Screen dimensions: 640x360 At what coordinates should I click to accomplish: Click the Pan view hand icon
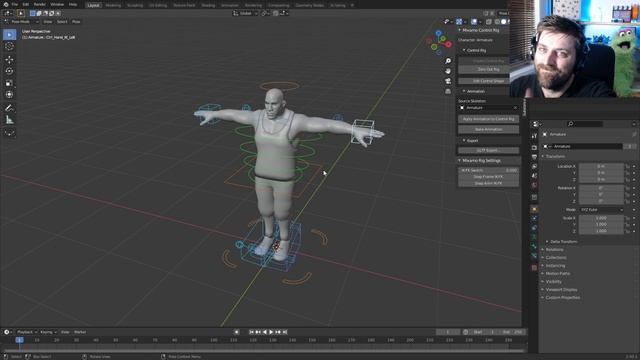point(448,71)
